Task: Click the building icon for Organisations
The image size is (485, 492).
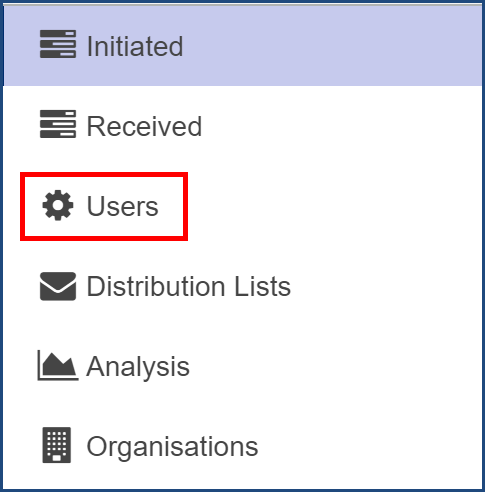Action: [57, 445]
